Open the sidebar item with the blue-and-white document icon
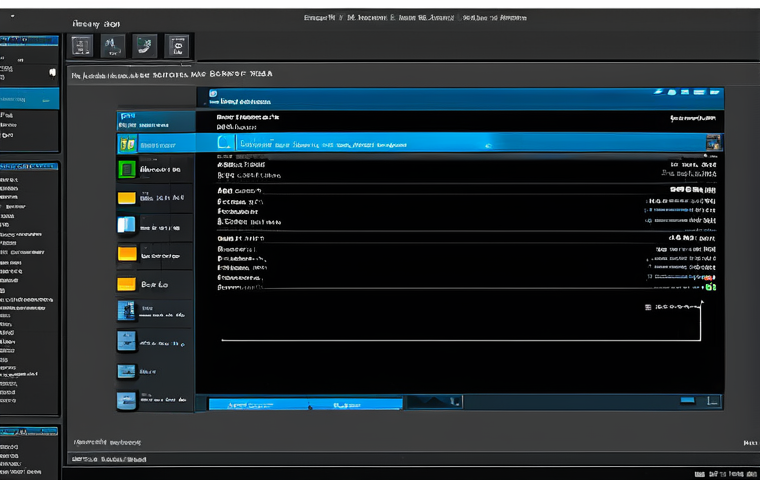760x480 pixels. click(x=154, y=226)
